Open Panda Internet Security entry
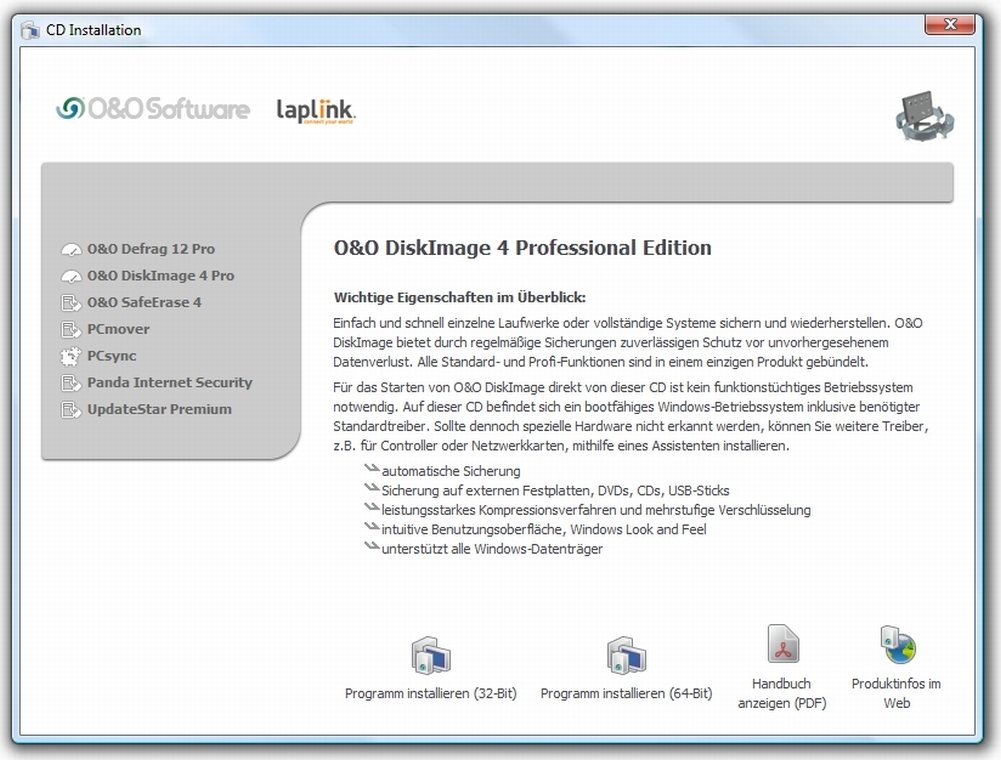Image resolution: width=1001 pixels, height=760 pixels. click(170, 383)
